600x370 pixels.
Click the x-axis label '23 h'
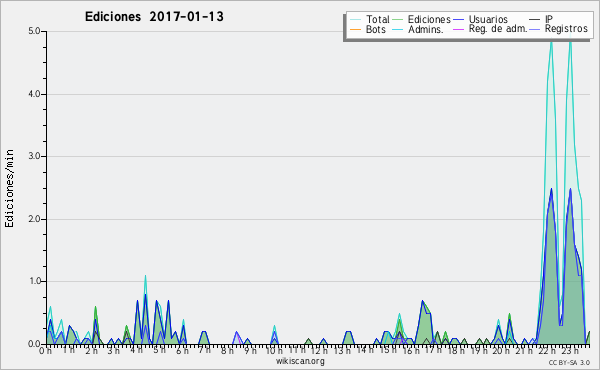[569, 351]
